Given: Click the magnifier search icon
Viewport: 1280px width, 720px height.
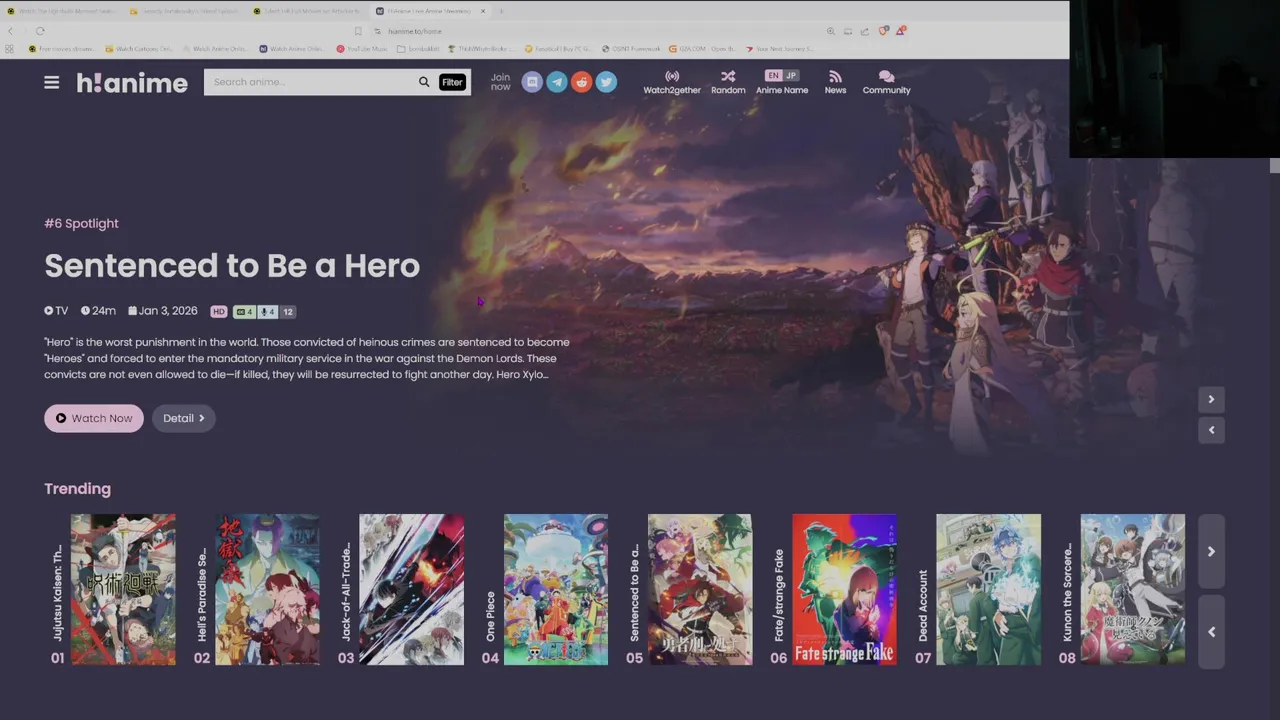Looking at the screenshot, I should coord(424,82).
